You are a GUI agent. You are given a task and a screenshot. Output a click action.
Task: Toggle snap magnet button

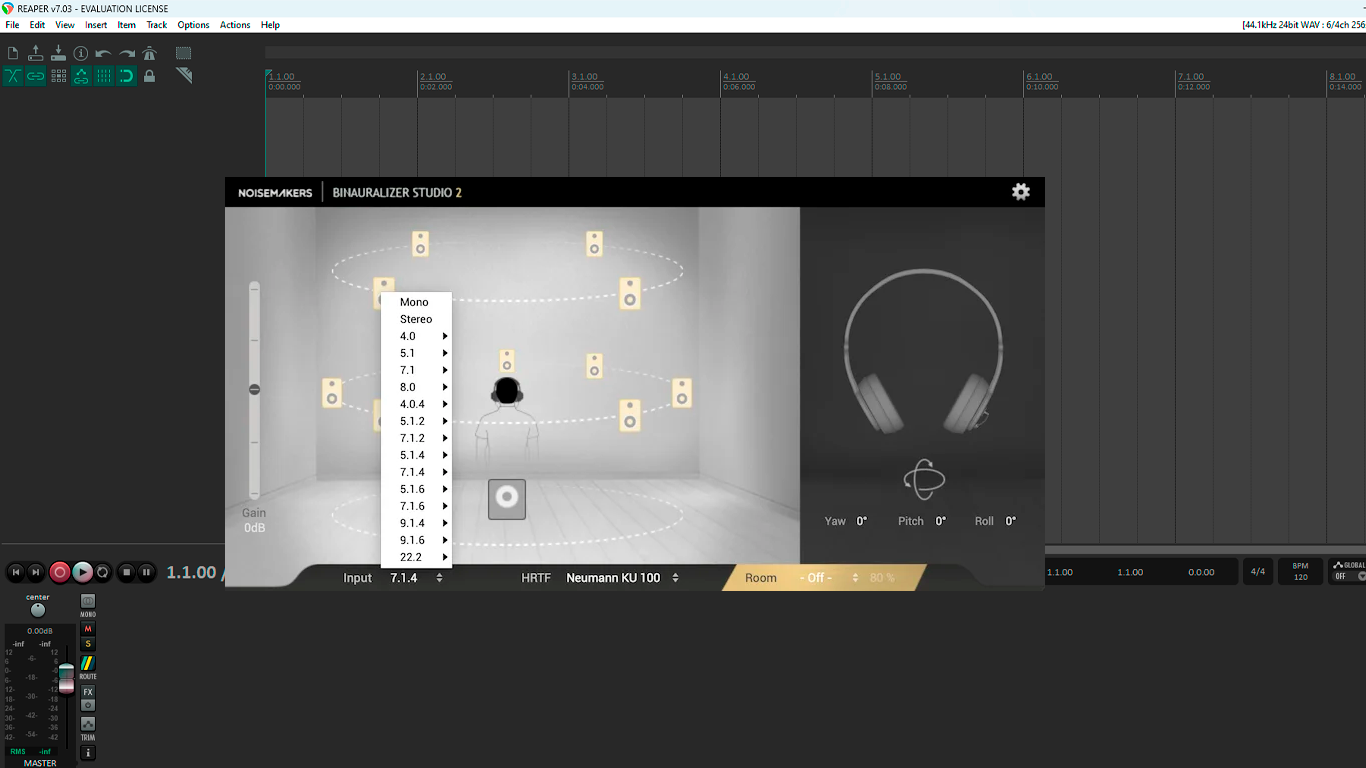coord(127,75)
